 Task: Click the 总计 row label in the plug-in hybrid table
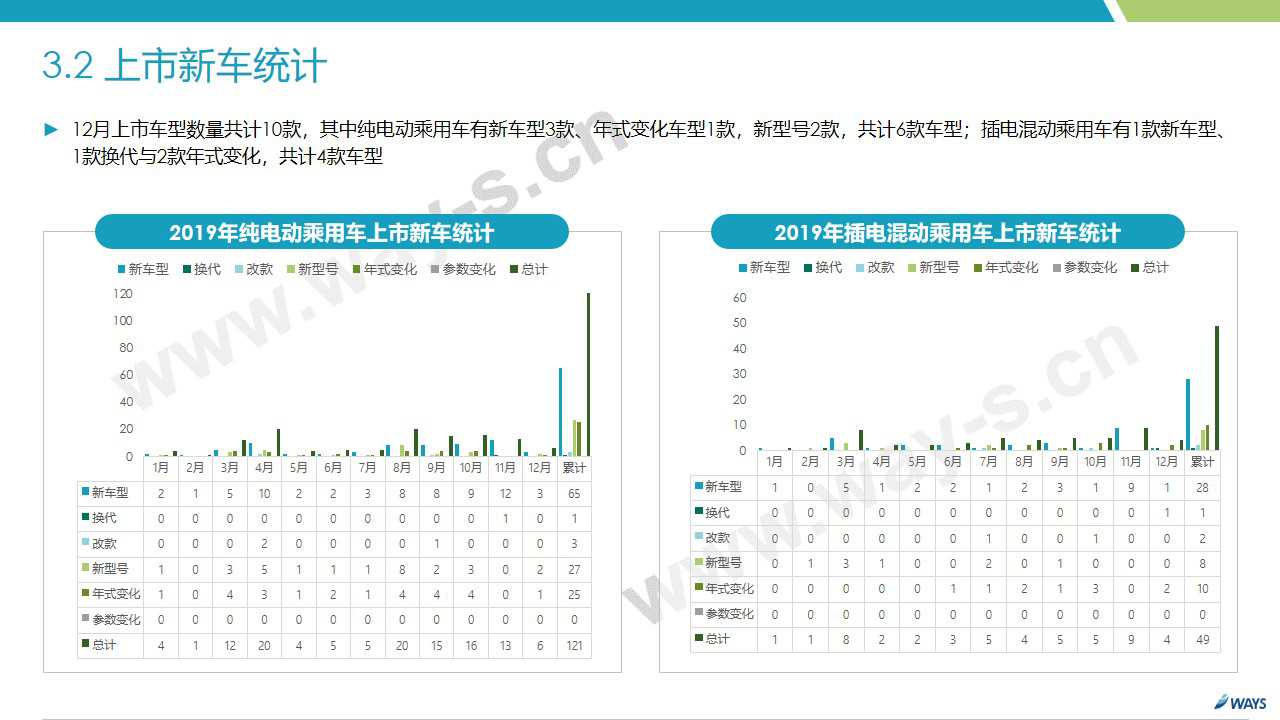click(x=717, y=639)
